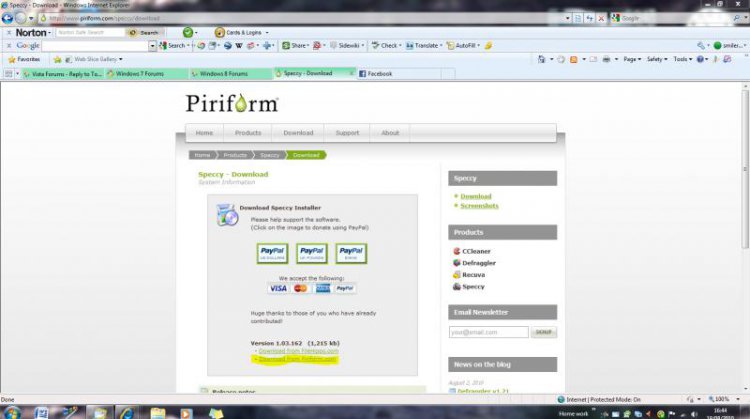The image size is (750, 419).
Task: Click the newsletter email input field
Action: (488, 332)
